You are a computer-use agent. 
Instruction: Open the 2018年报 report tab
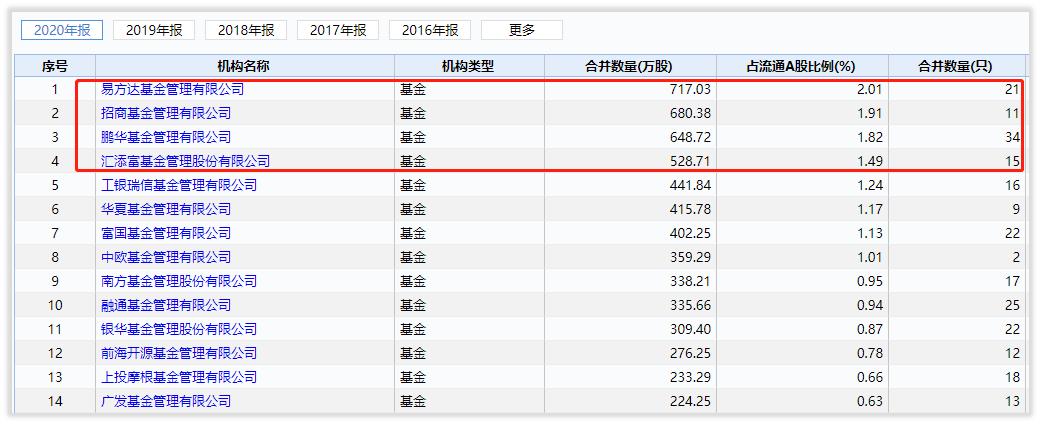tap(246, 30)
